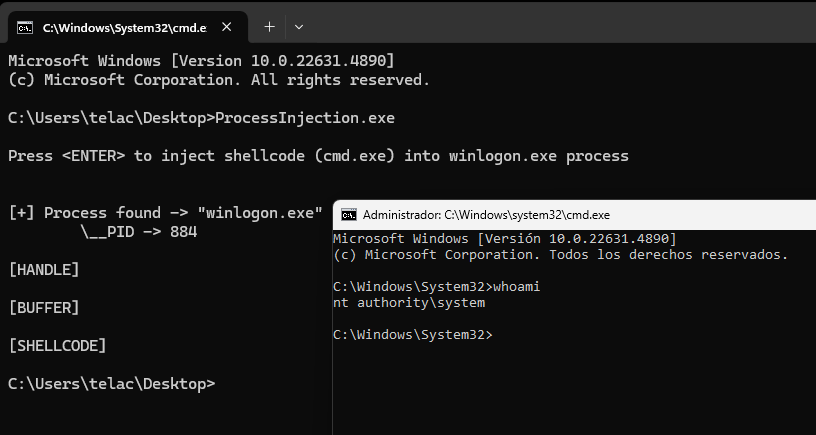
Task: Click the cmd icon in the terminal tab
Action: [25, 28]
